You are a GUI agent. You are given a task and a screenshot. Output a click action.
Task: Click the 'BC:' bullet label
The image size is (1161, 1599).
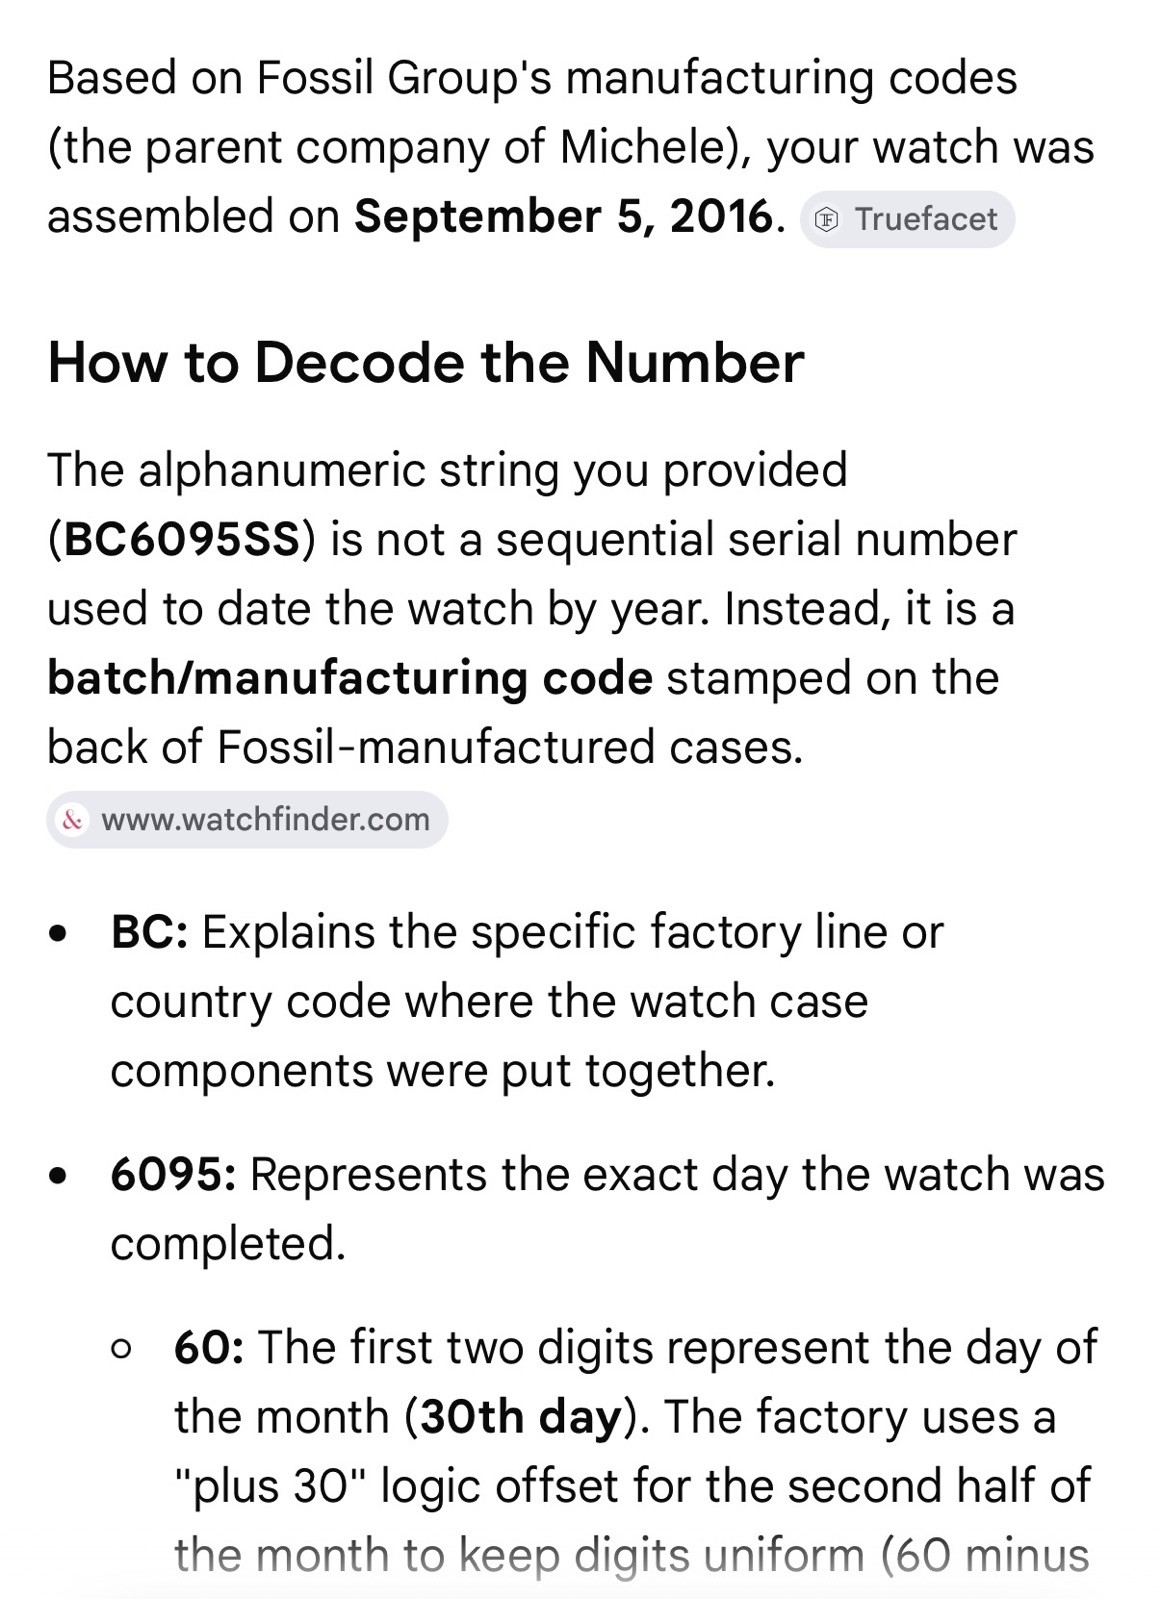149,932
